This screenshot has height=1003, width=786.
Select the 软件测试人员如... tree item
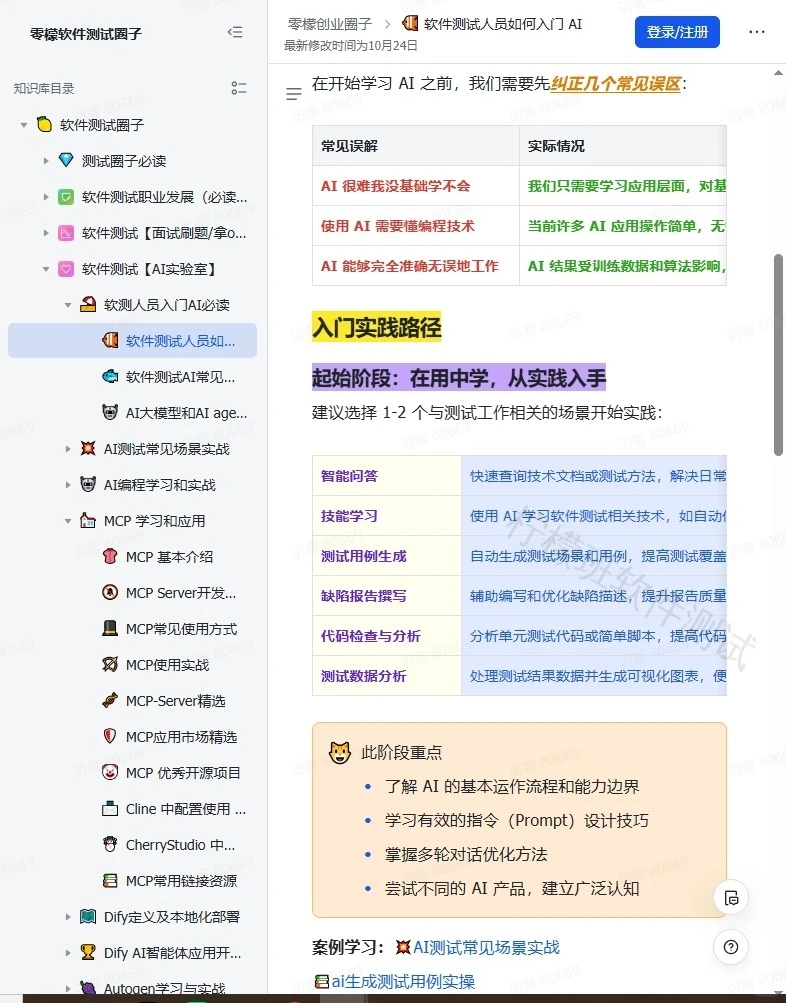pos(132,340)
